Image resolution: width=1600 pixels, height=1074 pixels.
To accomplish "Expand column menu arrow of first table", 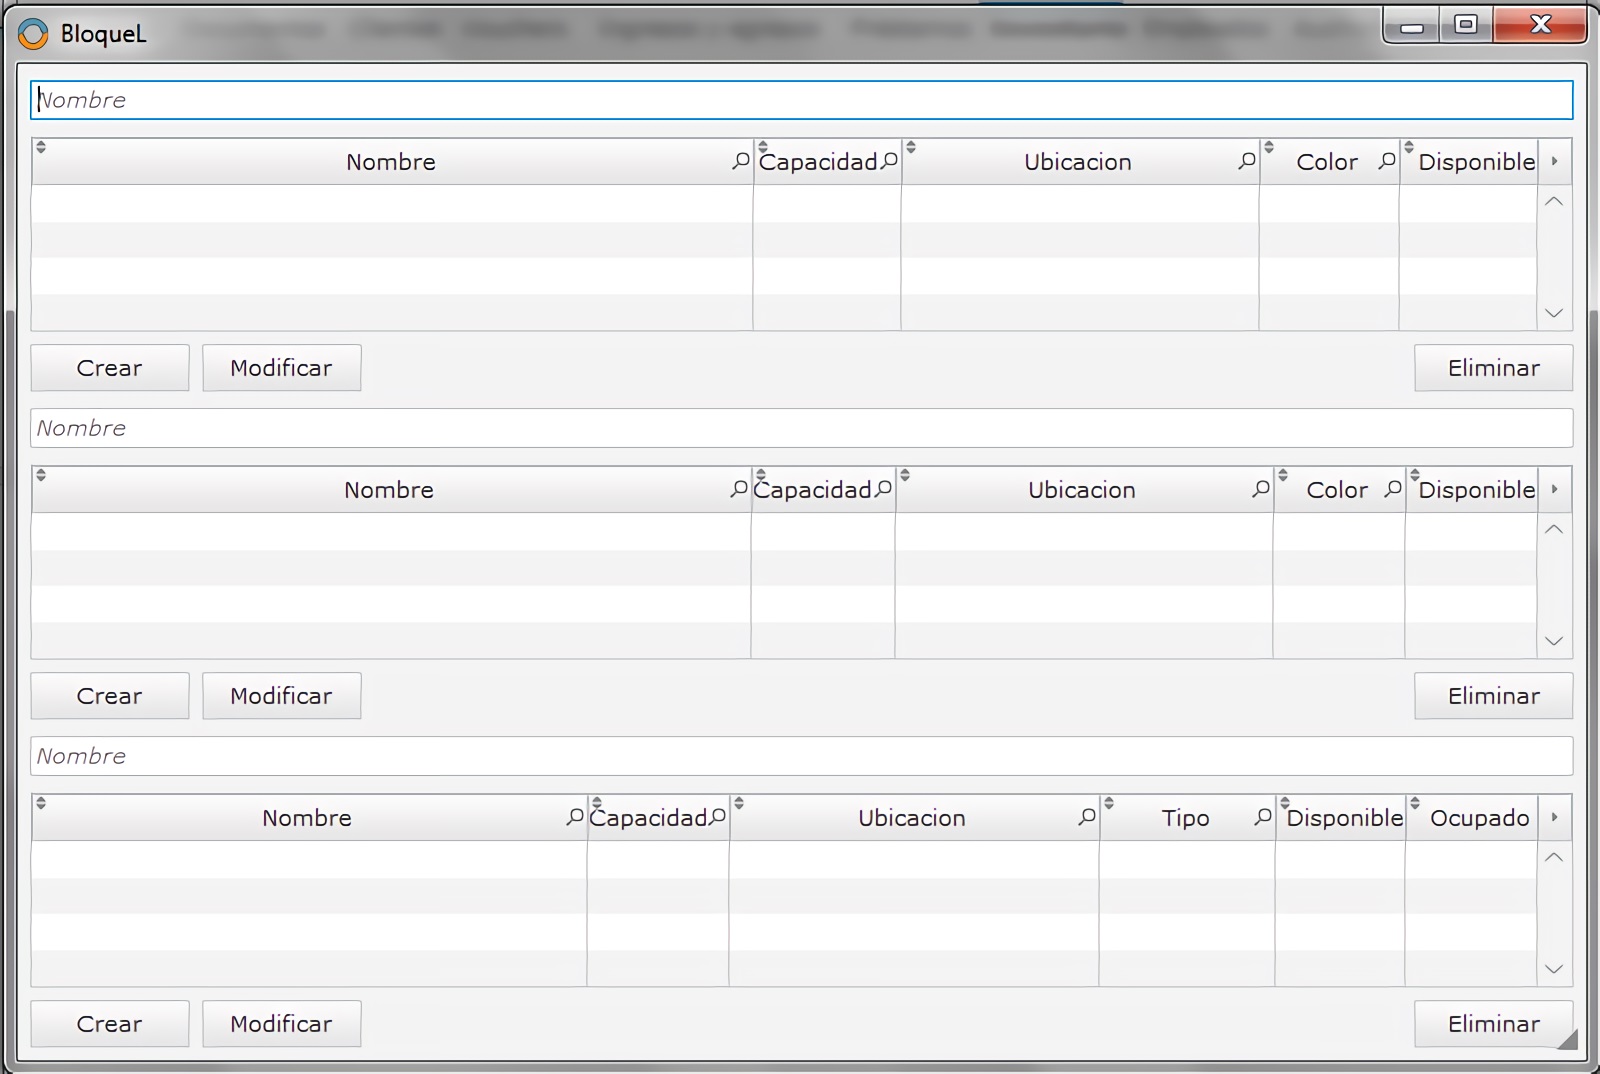I will coord(1554,161).
